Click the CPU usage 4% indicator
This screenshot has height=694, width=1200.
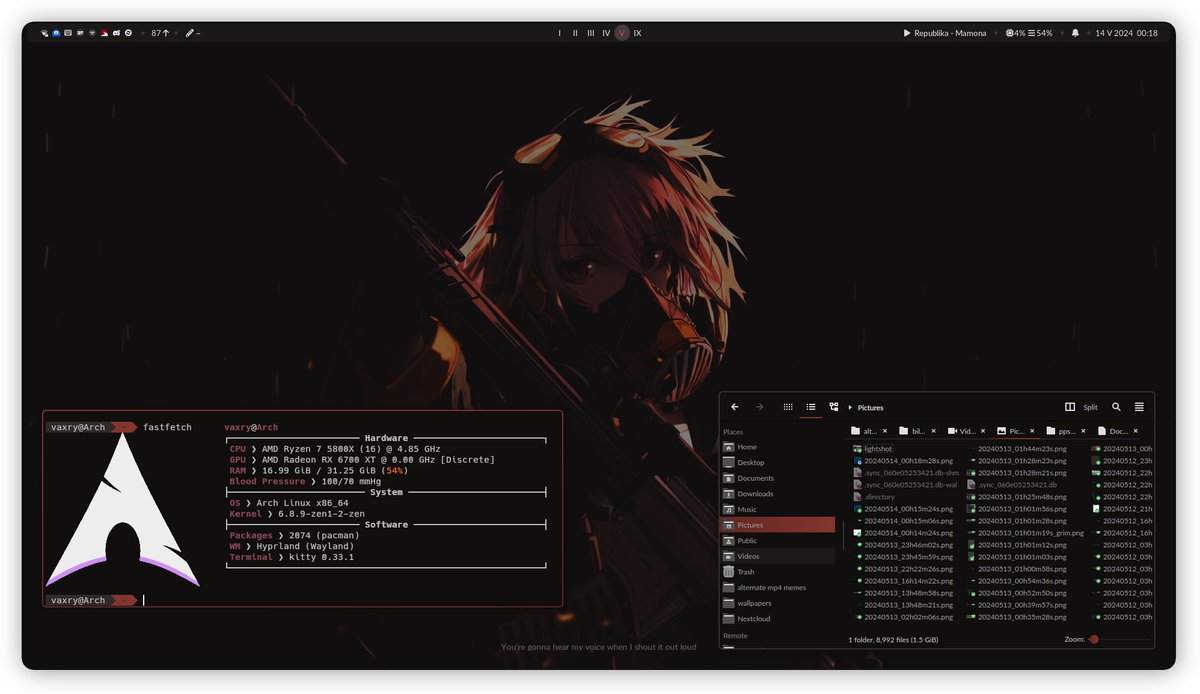1016,33
